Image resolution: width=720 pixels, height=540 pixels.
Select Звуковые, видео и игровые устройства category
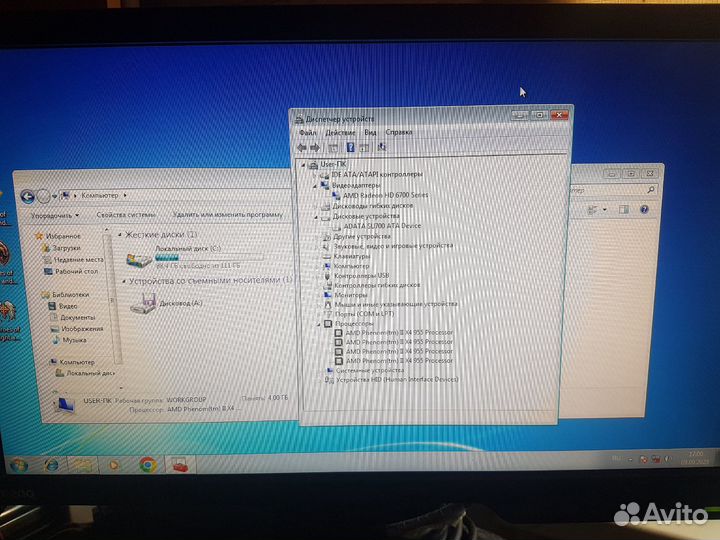point(394,247)
